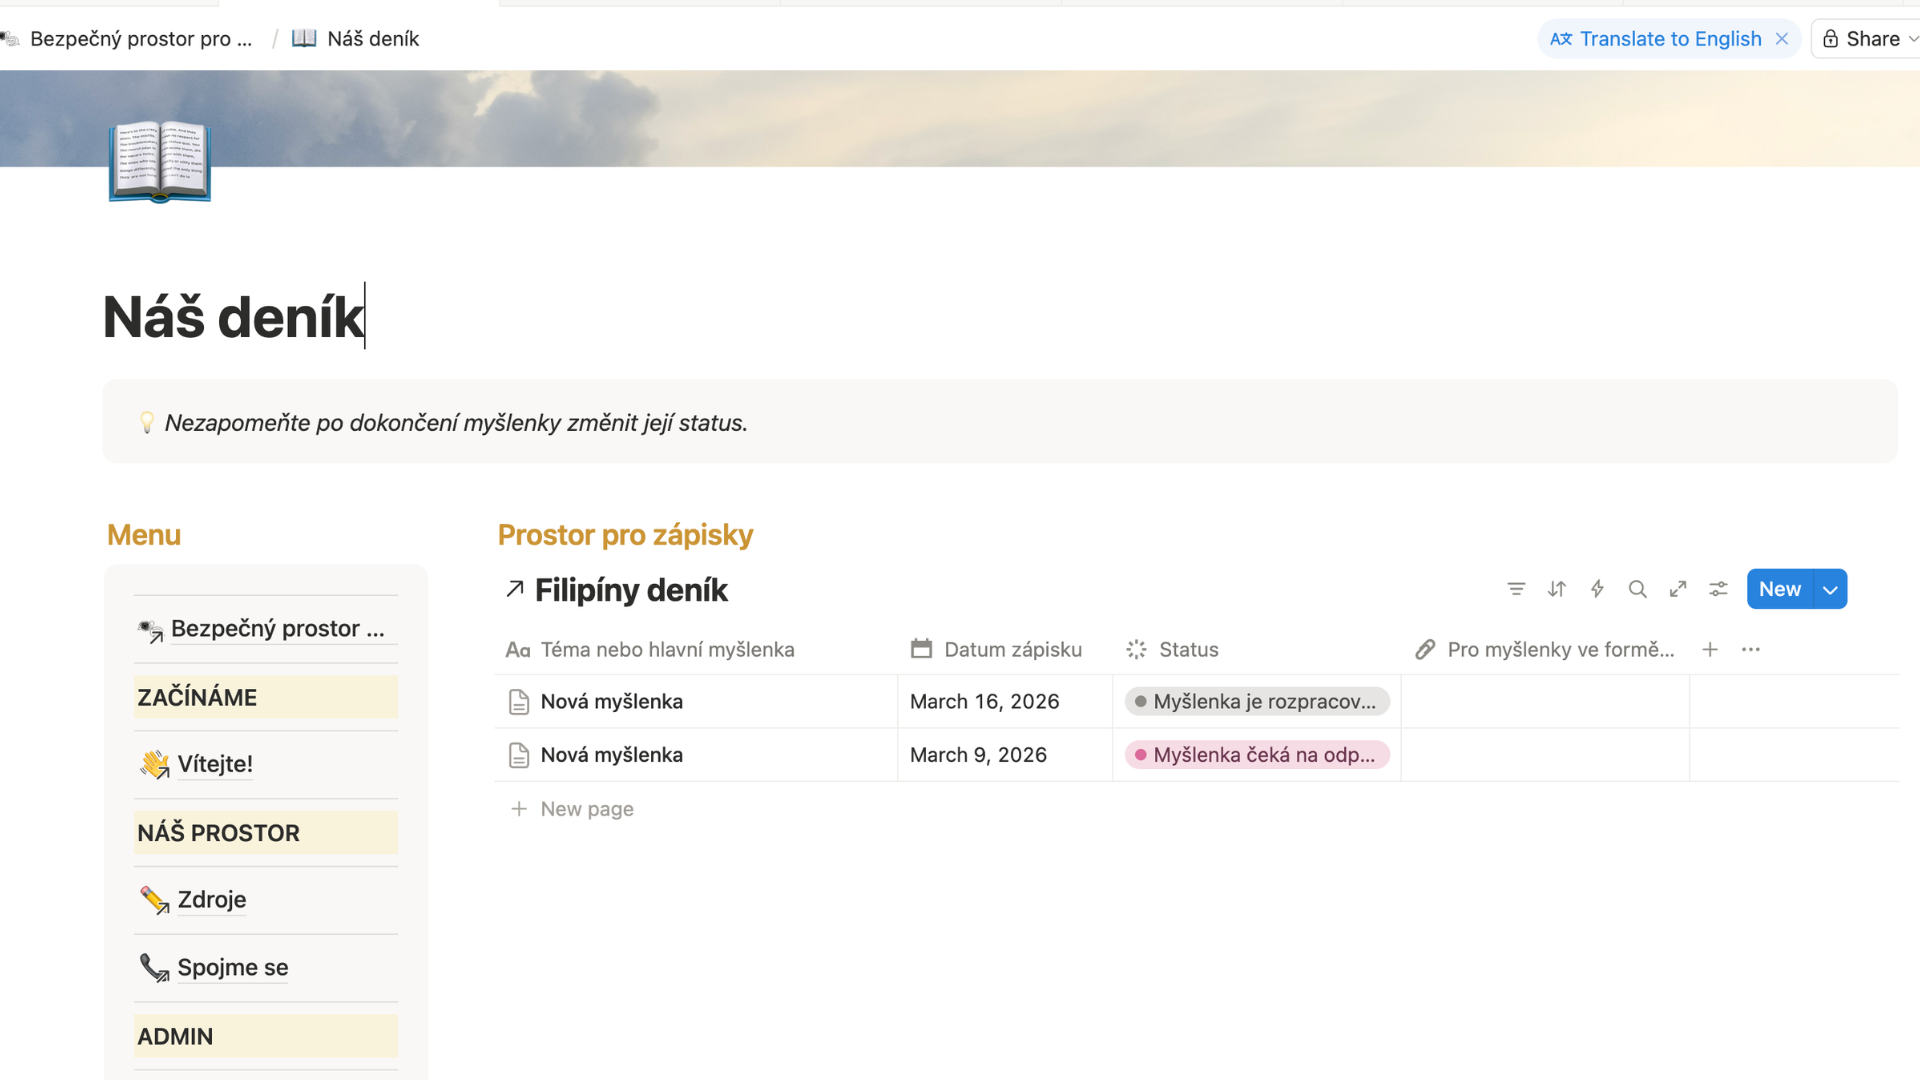Add a New page row
Screen dimensions: 1920x1080
point(586,809)
